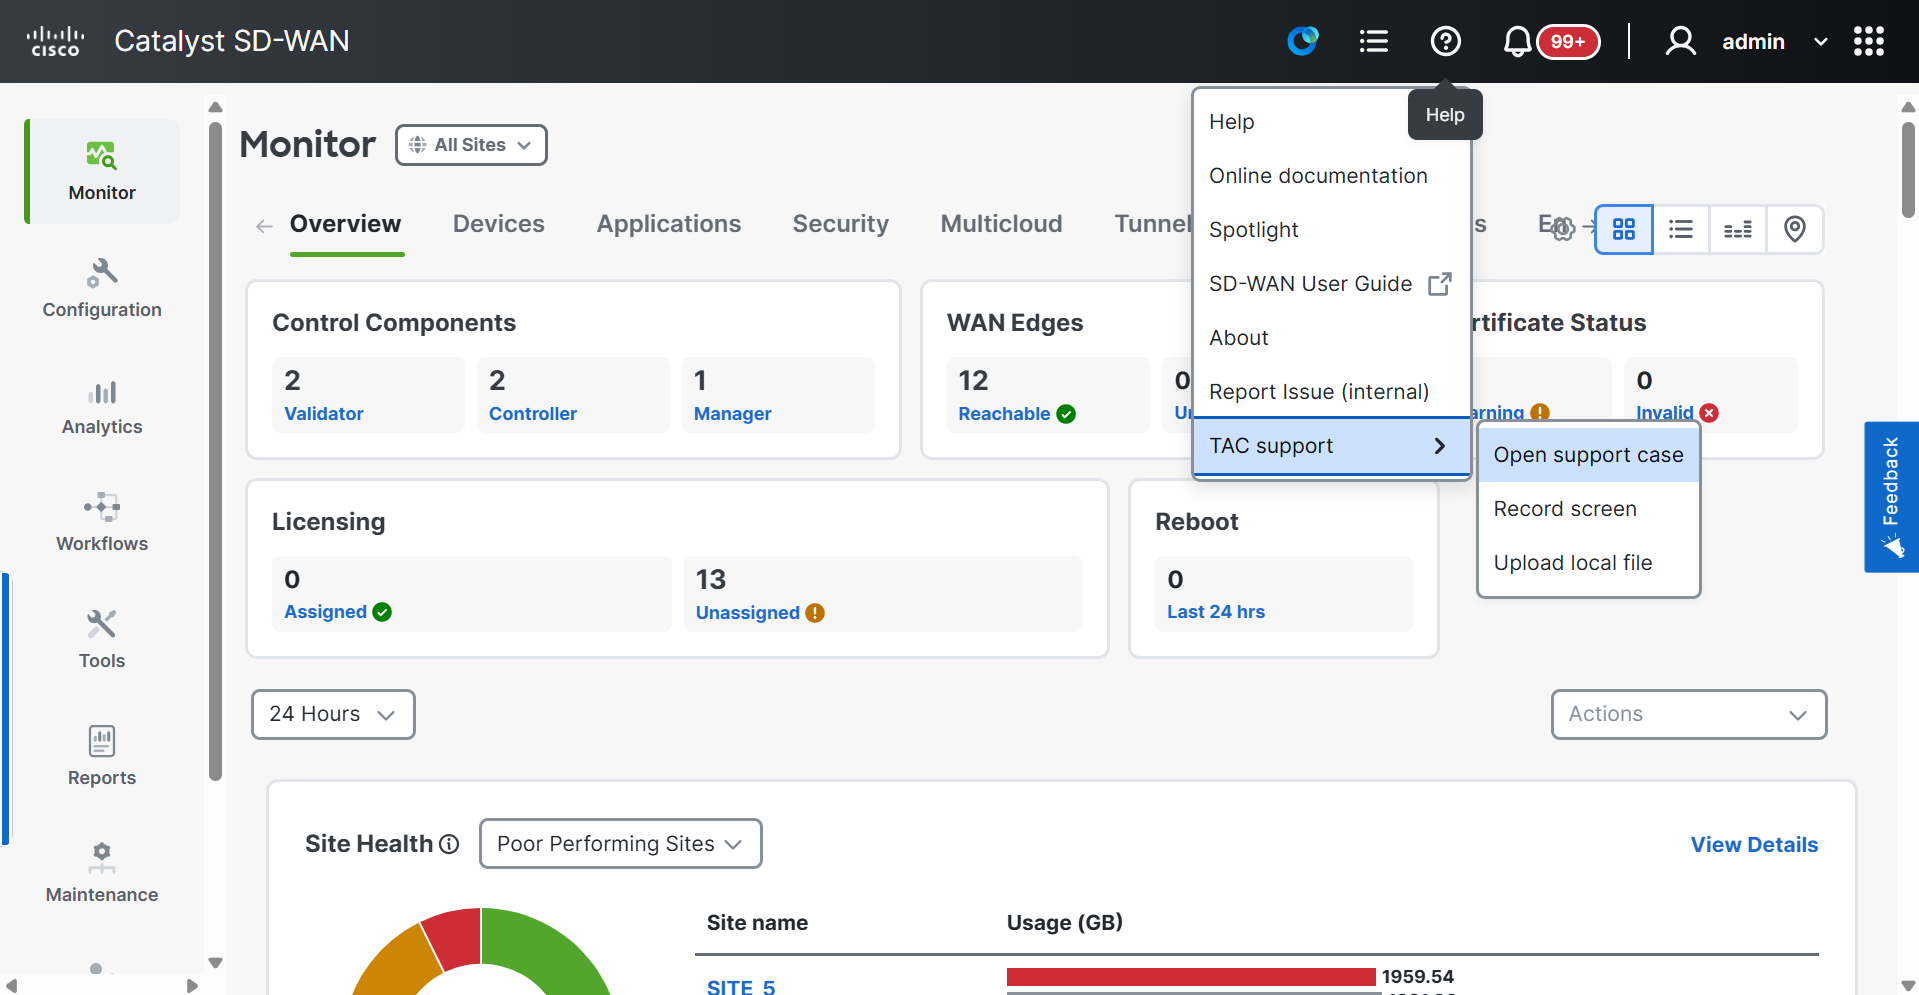The image size is (1919, 995).
Task: Open Workflows from the sidebar
Action: click(x=102, y=522)
